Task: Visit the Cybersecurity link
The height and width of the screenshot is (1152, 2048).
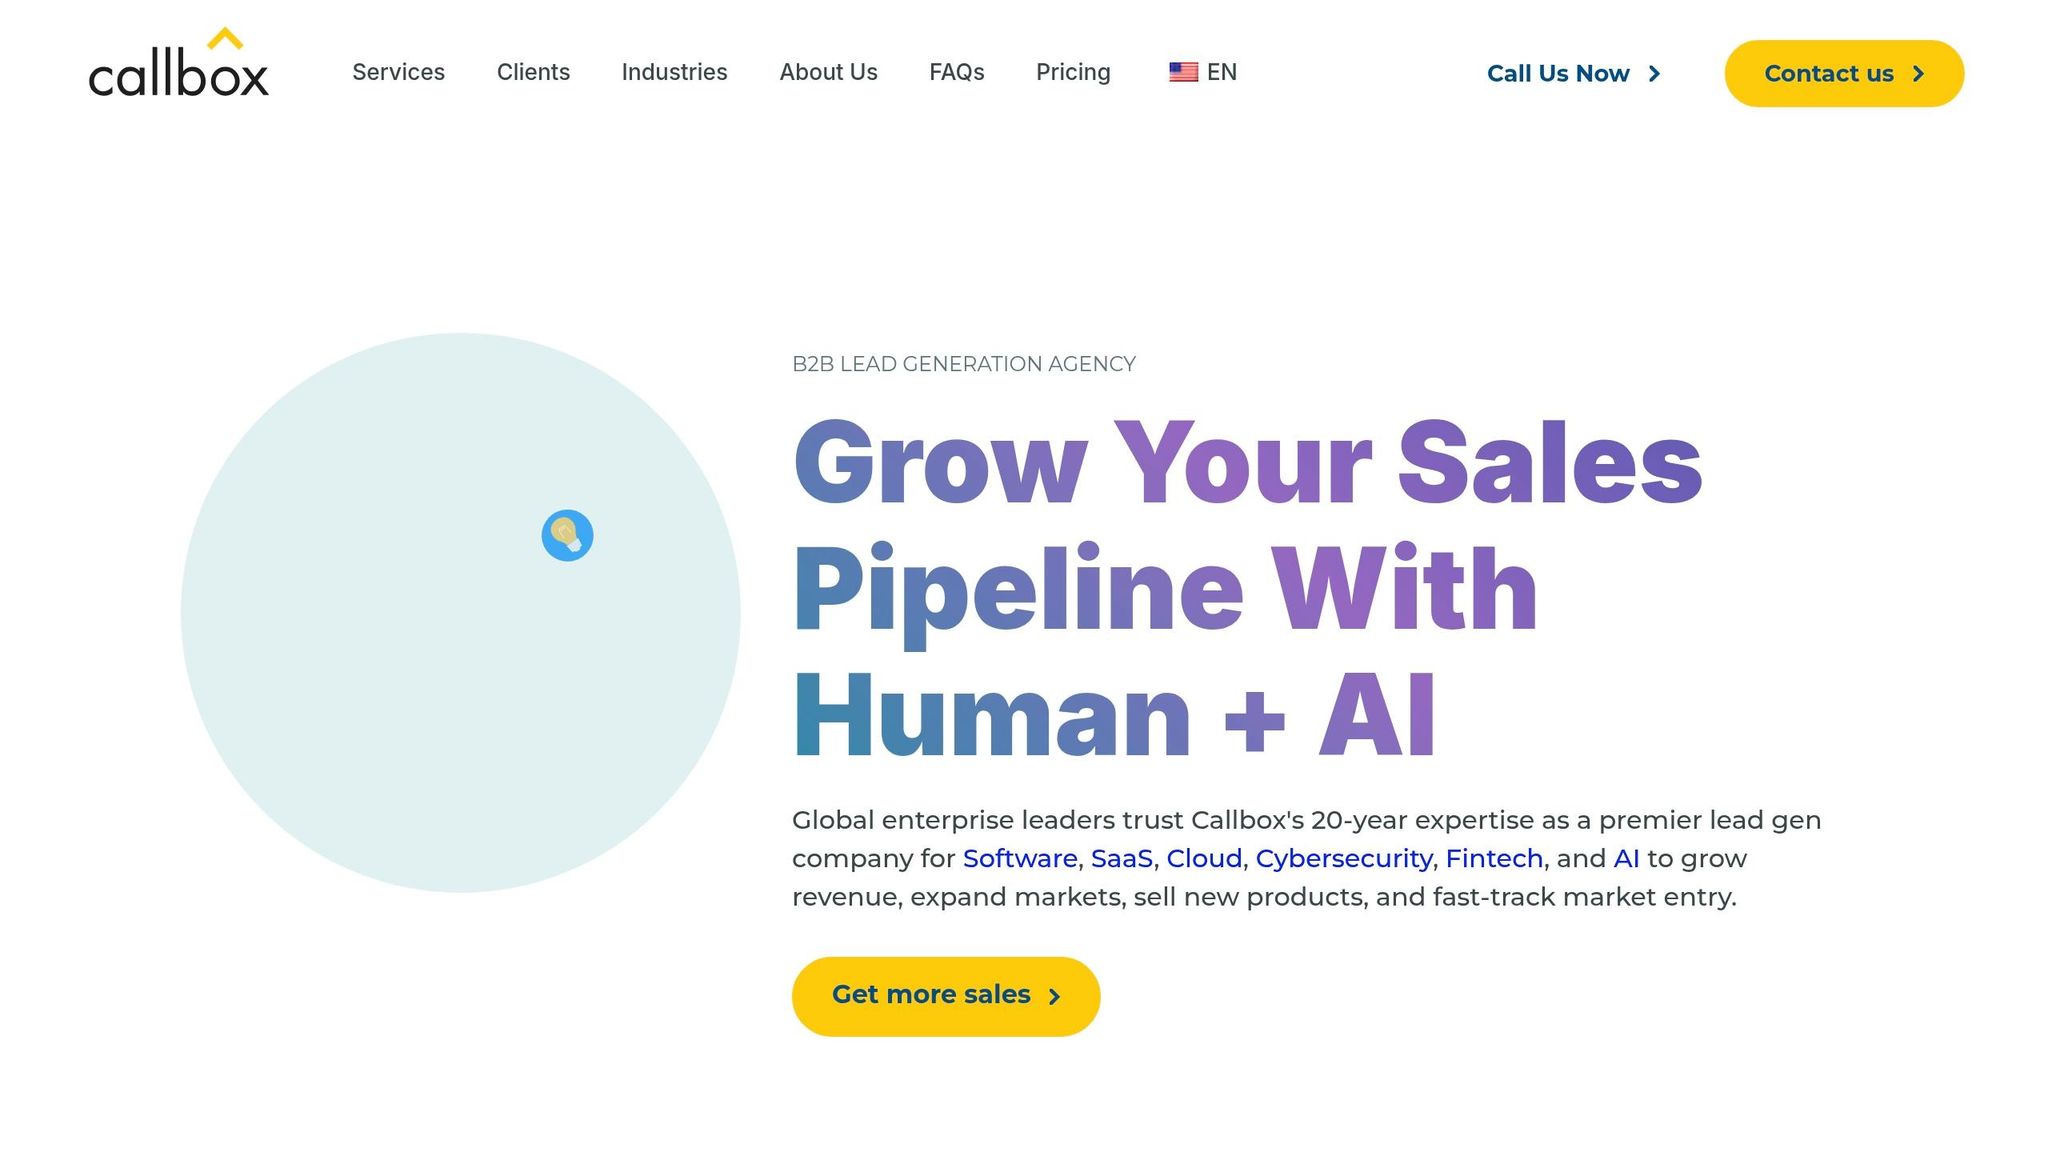Action: 1343,858
